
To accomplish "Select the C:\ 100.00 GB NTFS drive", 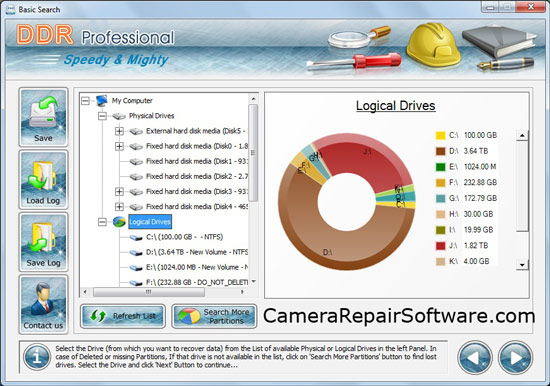I will 185,237.
